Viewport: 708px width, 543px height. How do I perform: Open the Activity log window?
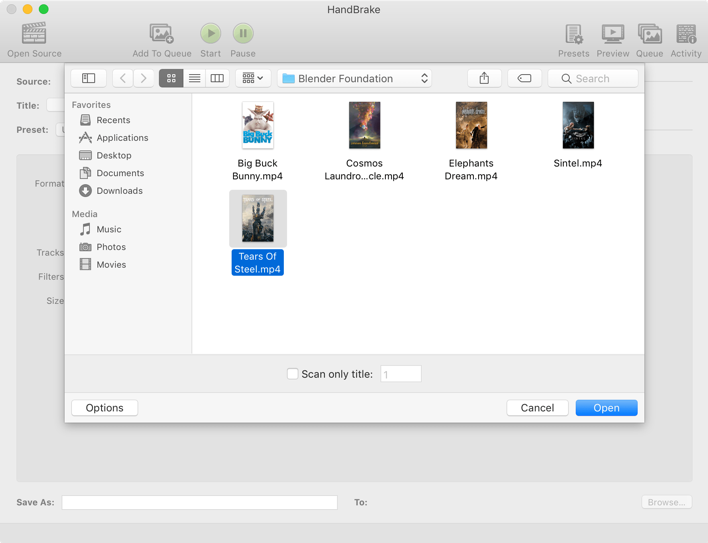coord(685,34)
